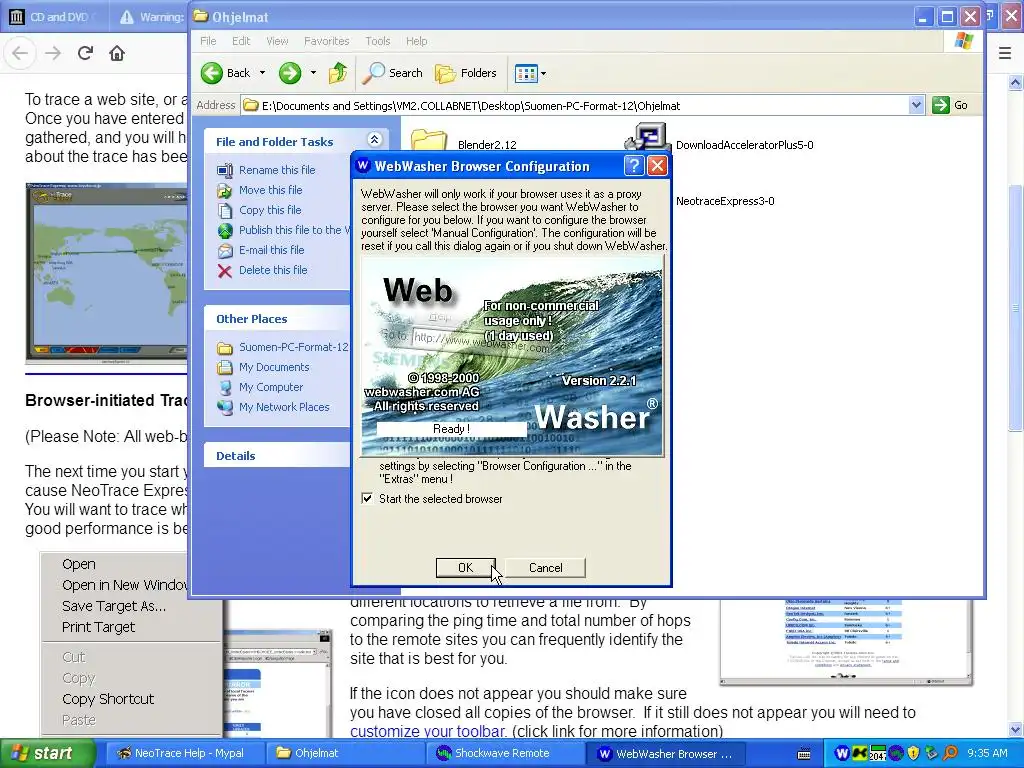The image size is (1024, 768).
Task: Uncheck Start the selected browser
Action: [x=367, y=499]
